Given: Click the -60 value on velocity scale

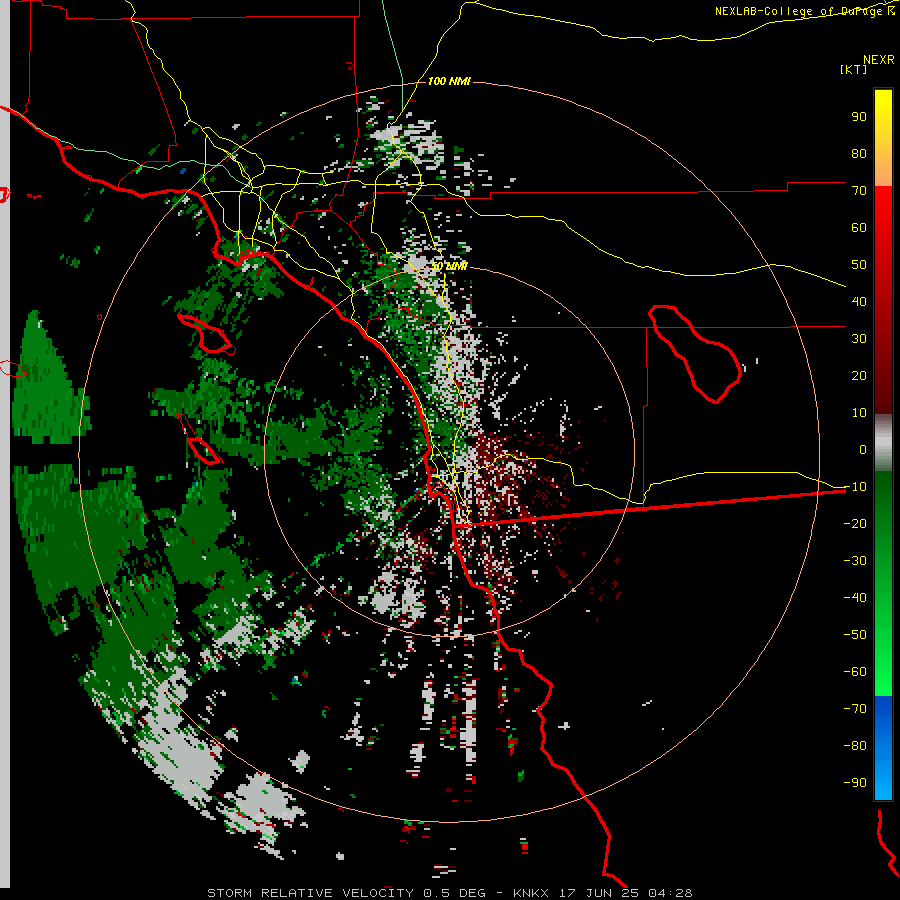Looking at the screenshot, I should [855, 672].
